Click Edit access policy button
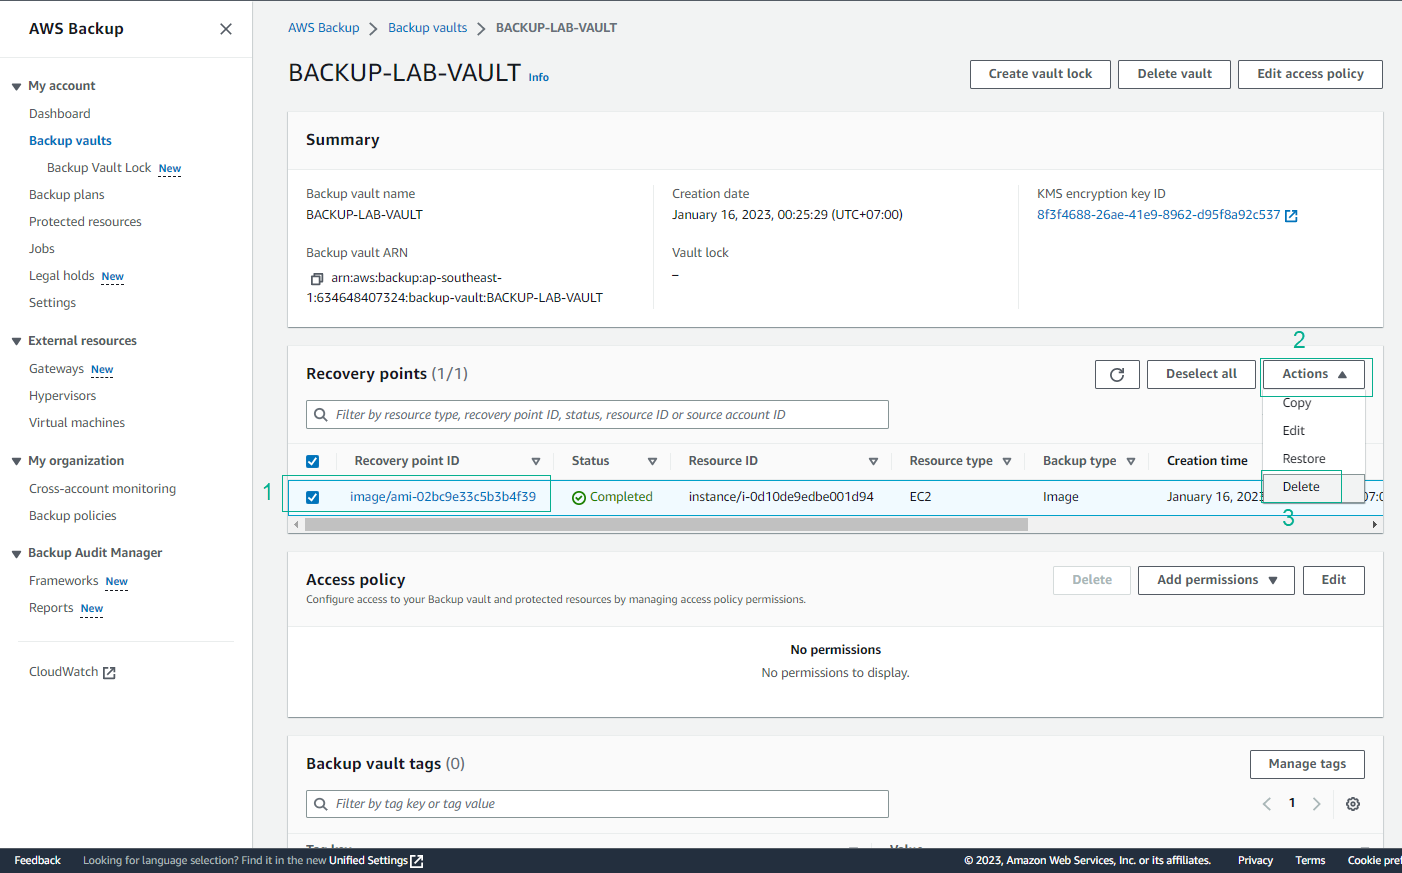1402x873 pixels. pyautogui.click(x=1310, y=74)
